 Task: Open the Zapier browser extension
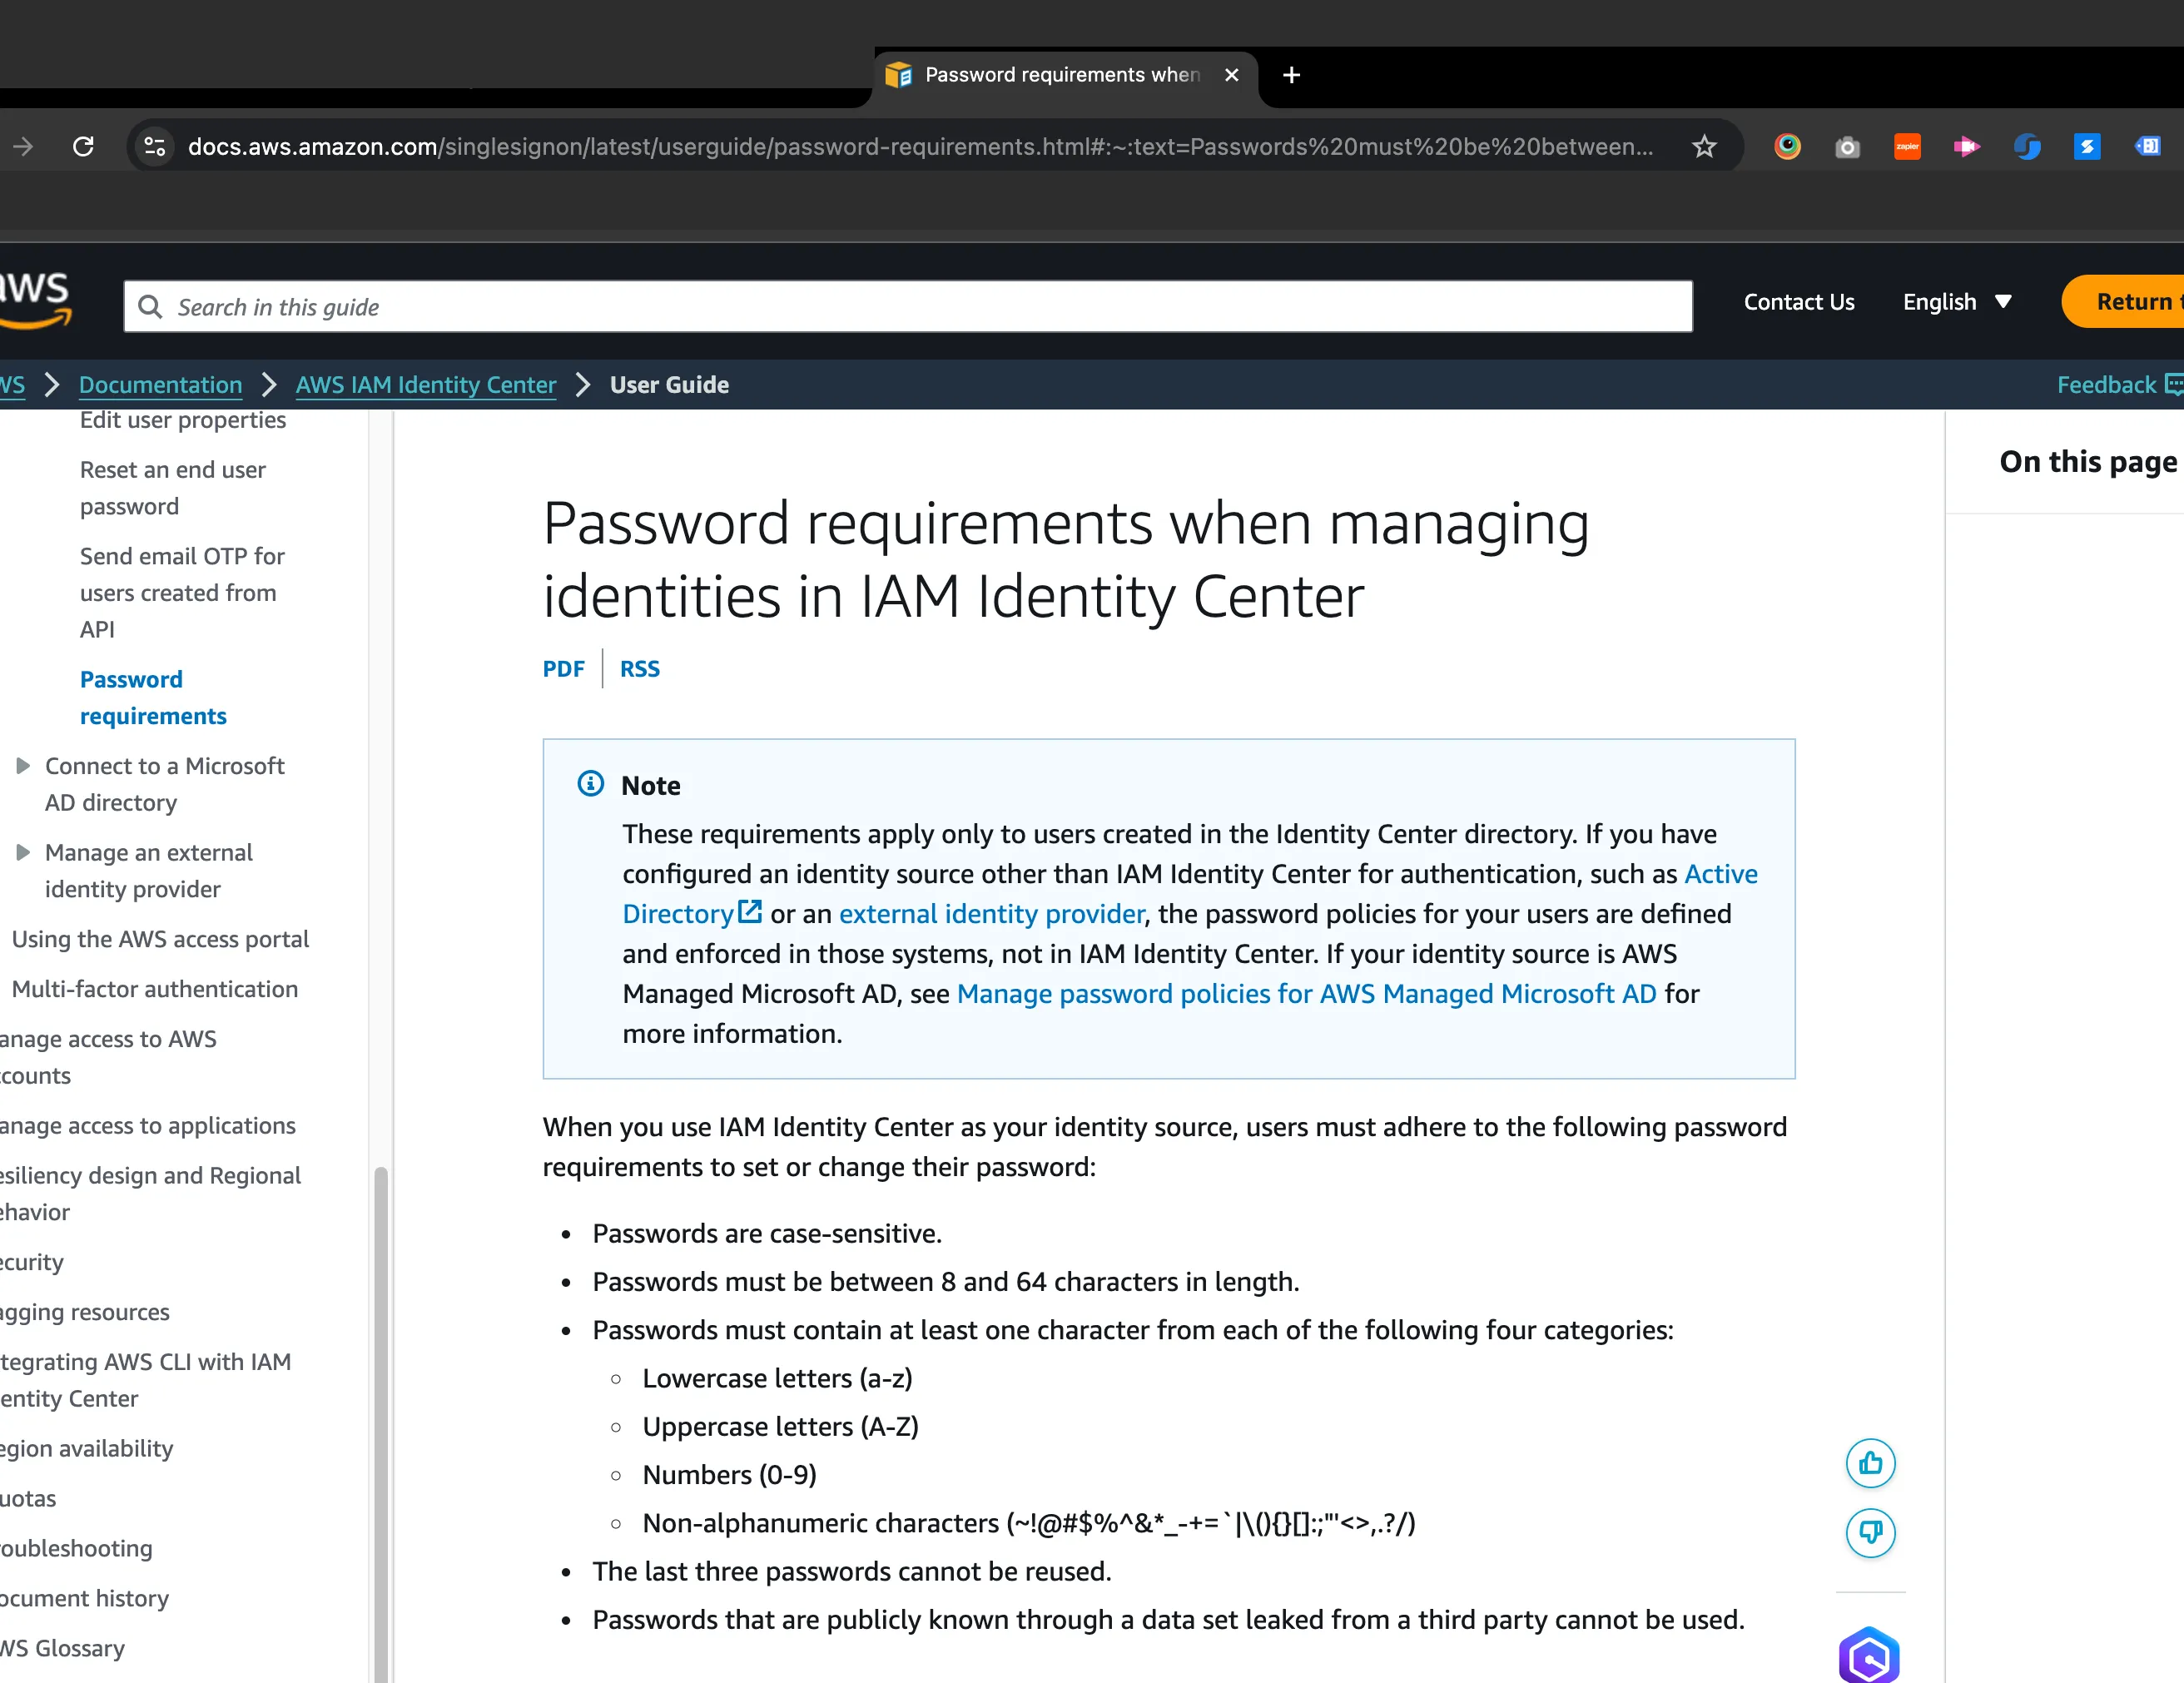pos(1907,146)
